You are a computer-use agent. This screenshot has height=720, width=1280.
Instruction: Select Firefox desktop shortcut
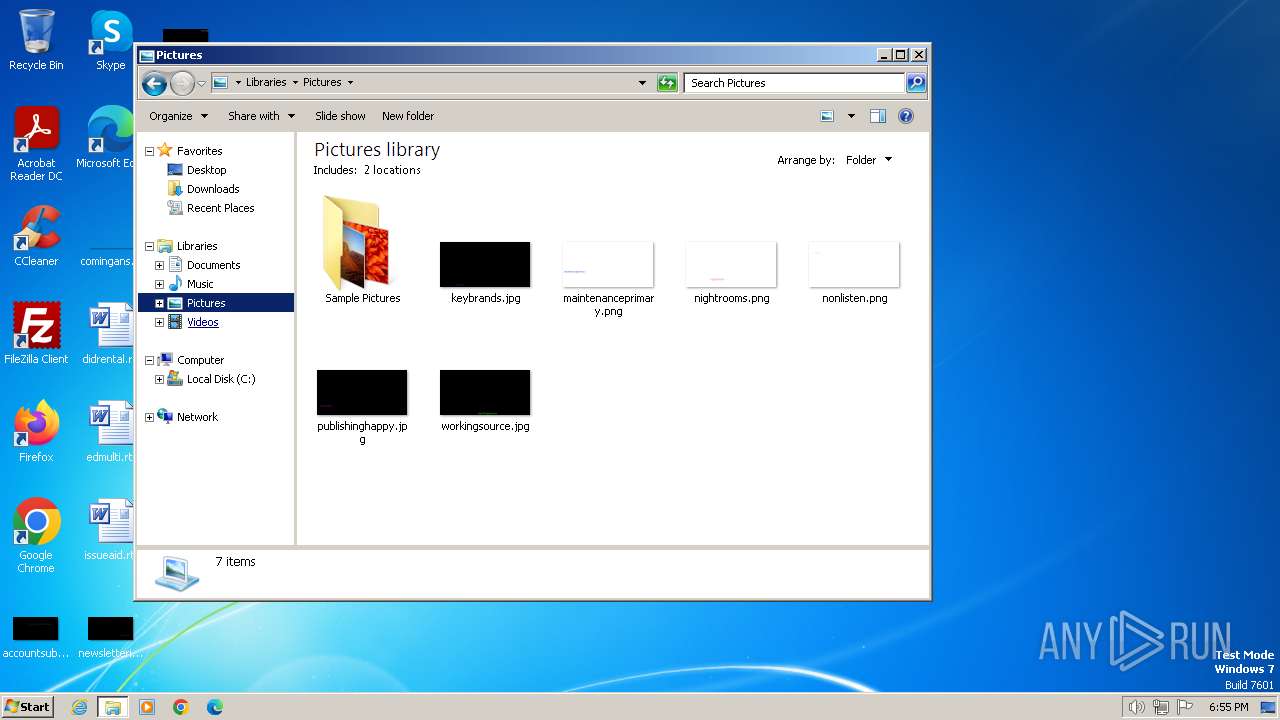click(36, 431)
